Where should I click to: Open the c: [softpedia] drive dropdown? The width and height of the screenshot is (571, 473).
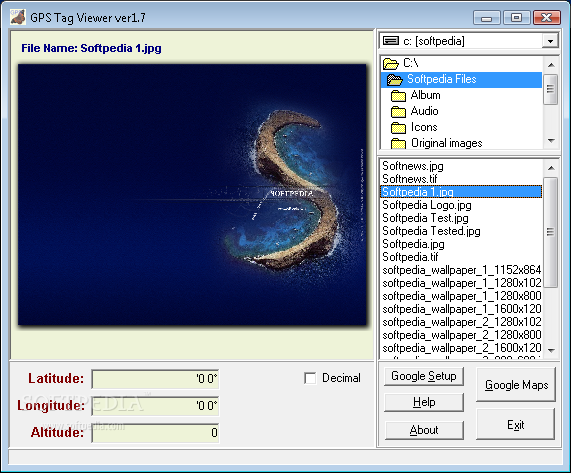click(x=550, y=41)
